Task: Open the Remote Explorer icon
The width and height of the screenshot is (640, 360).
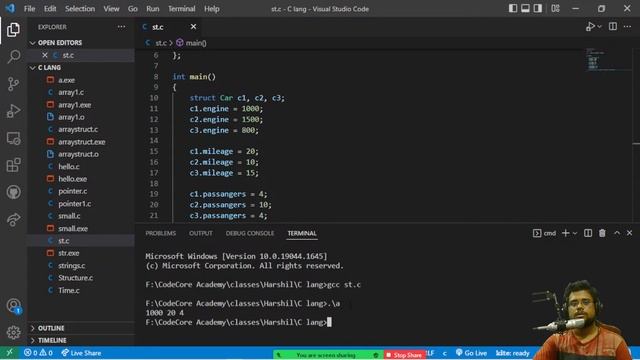Action: [13, 138]
